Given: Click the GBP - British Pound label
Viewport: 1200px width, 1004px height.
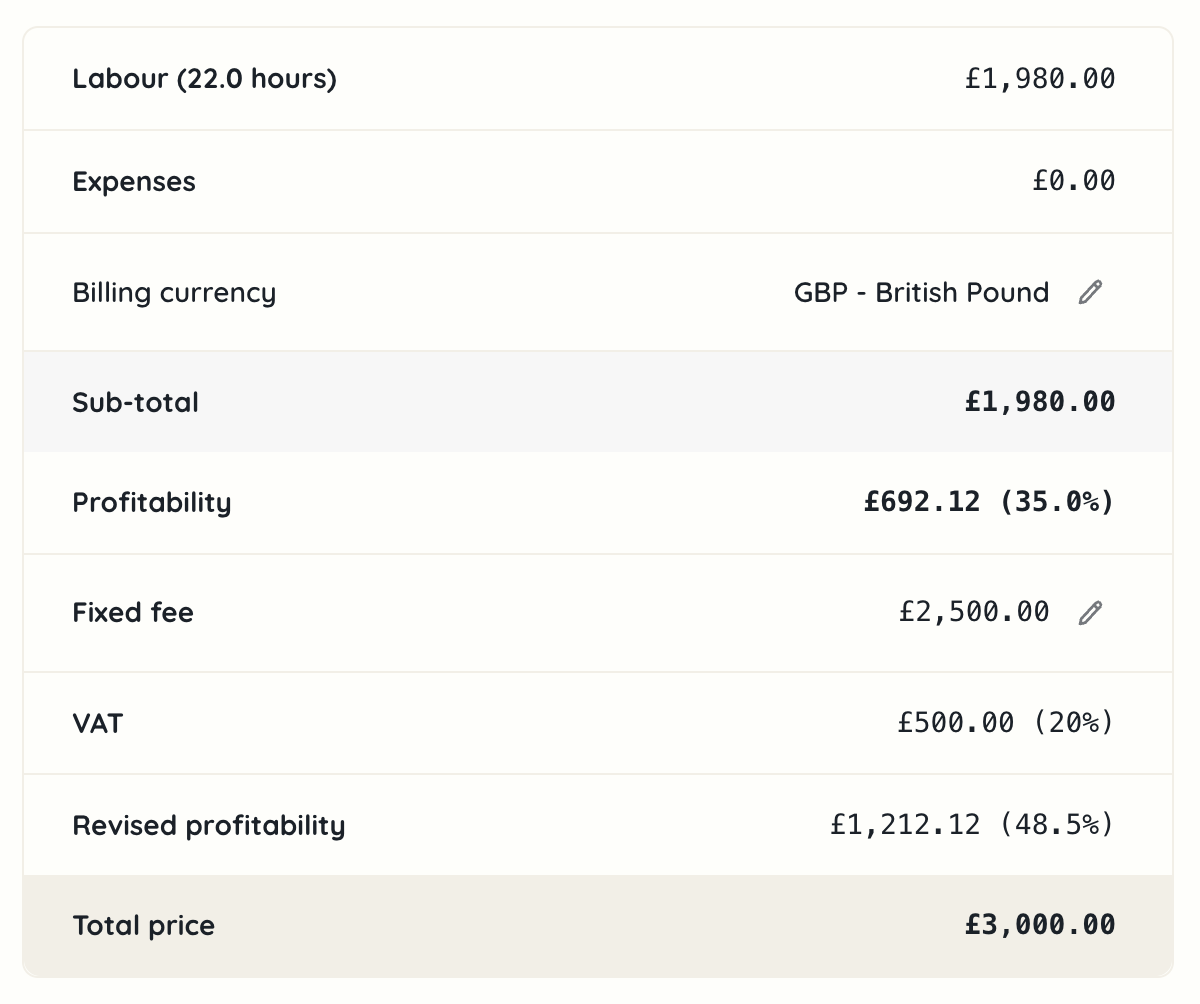Looking at the screenshot, I should pyautogui.click(x=920, y=292).
